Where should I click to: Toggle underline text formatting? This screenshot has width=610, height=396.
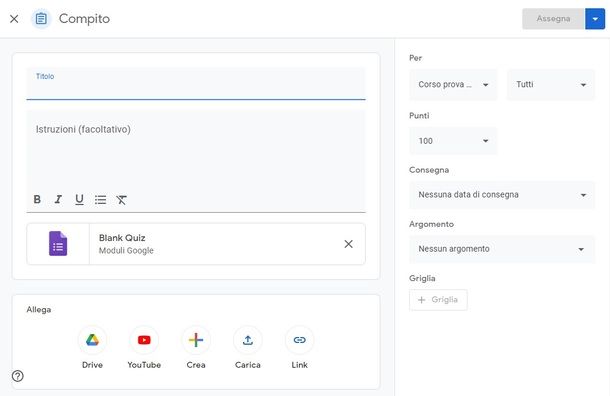[x=79, y=199]
